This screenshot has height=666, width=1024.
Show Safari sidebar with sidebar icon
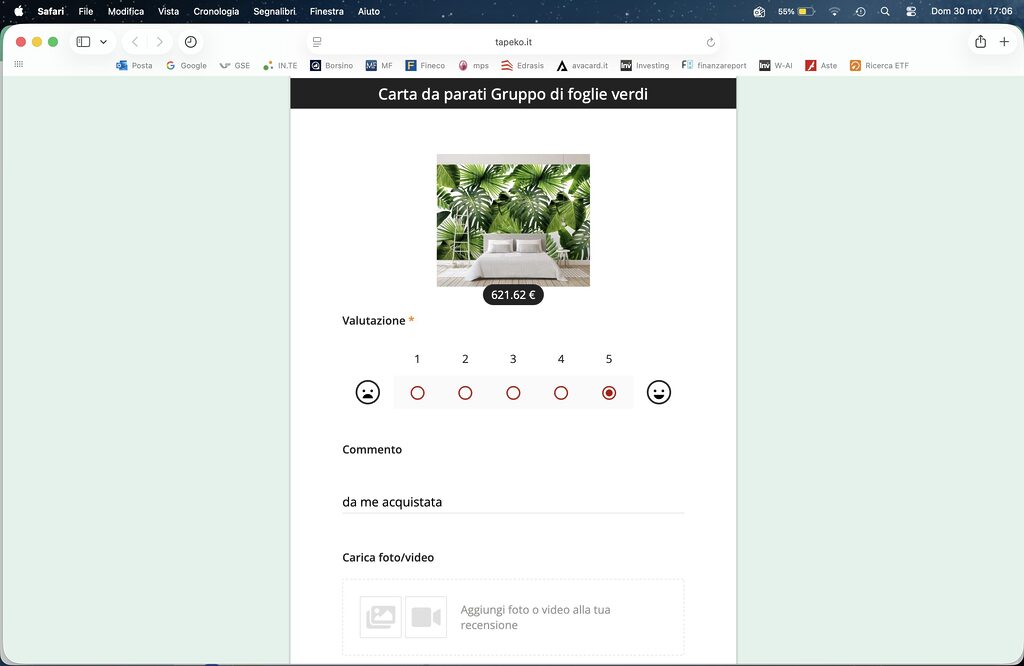click(83, 42)
